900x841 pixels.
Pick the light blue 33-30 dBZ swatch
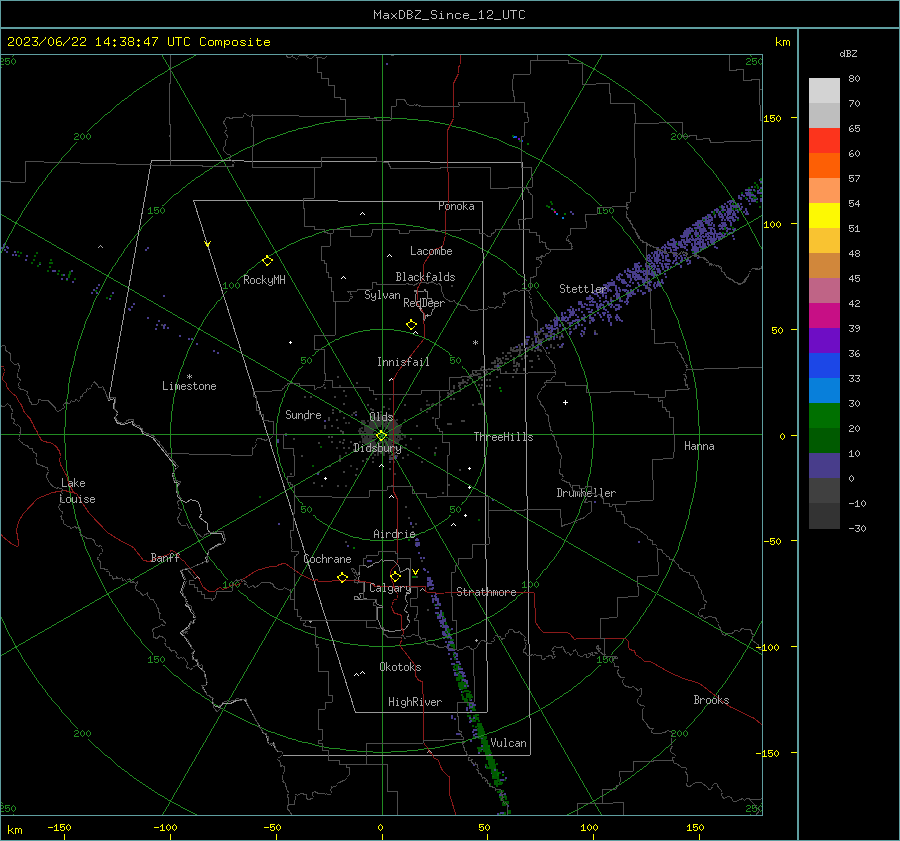(x=824, y=391)
